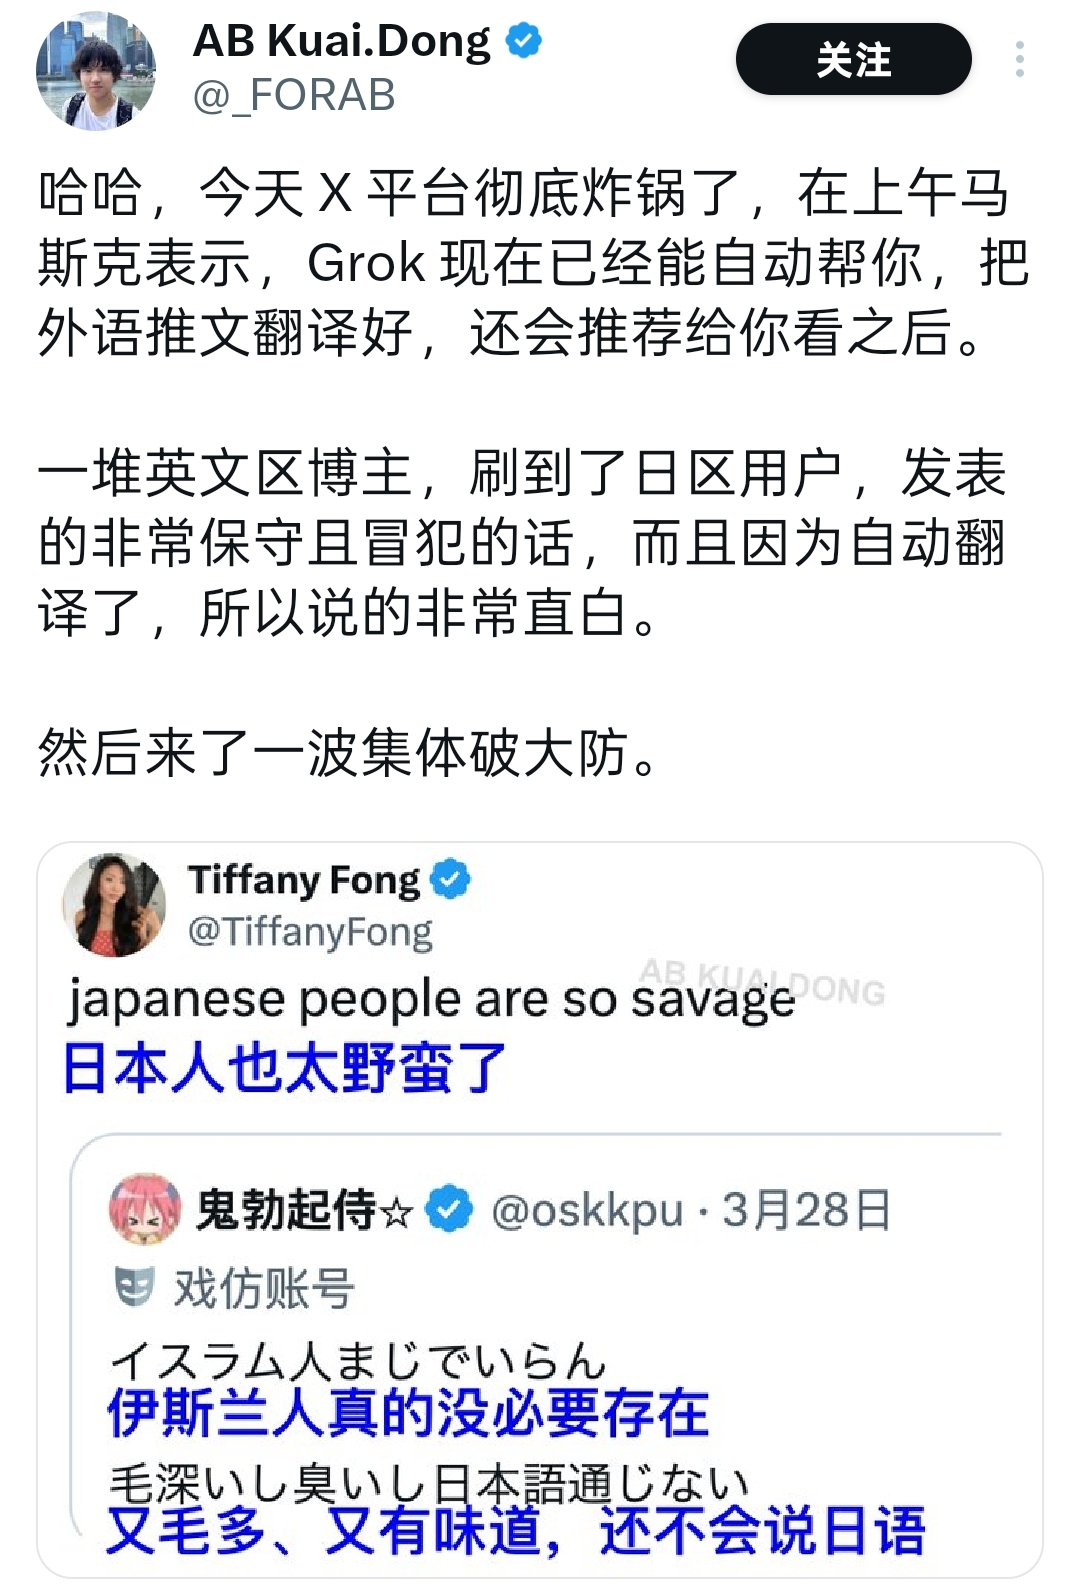The width and height of the screenshot is (1080, 1592).
Task: Click the 3月28日 post date
Action: [x=806, y=1210]
